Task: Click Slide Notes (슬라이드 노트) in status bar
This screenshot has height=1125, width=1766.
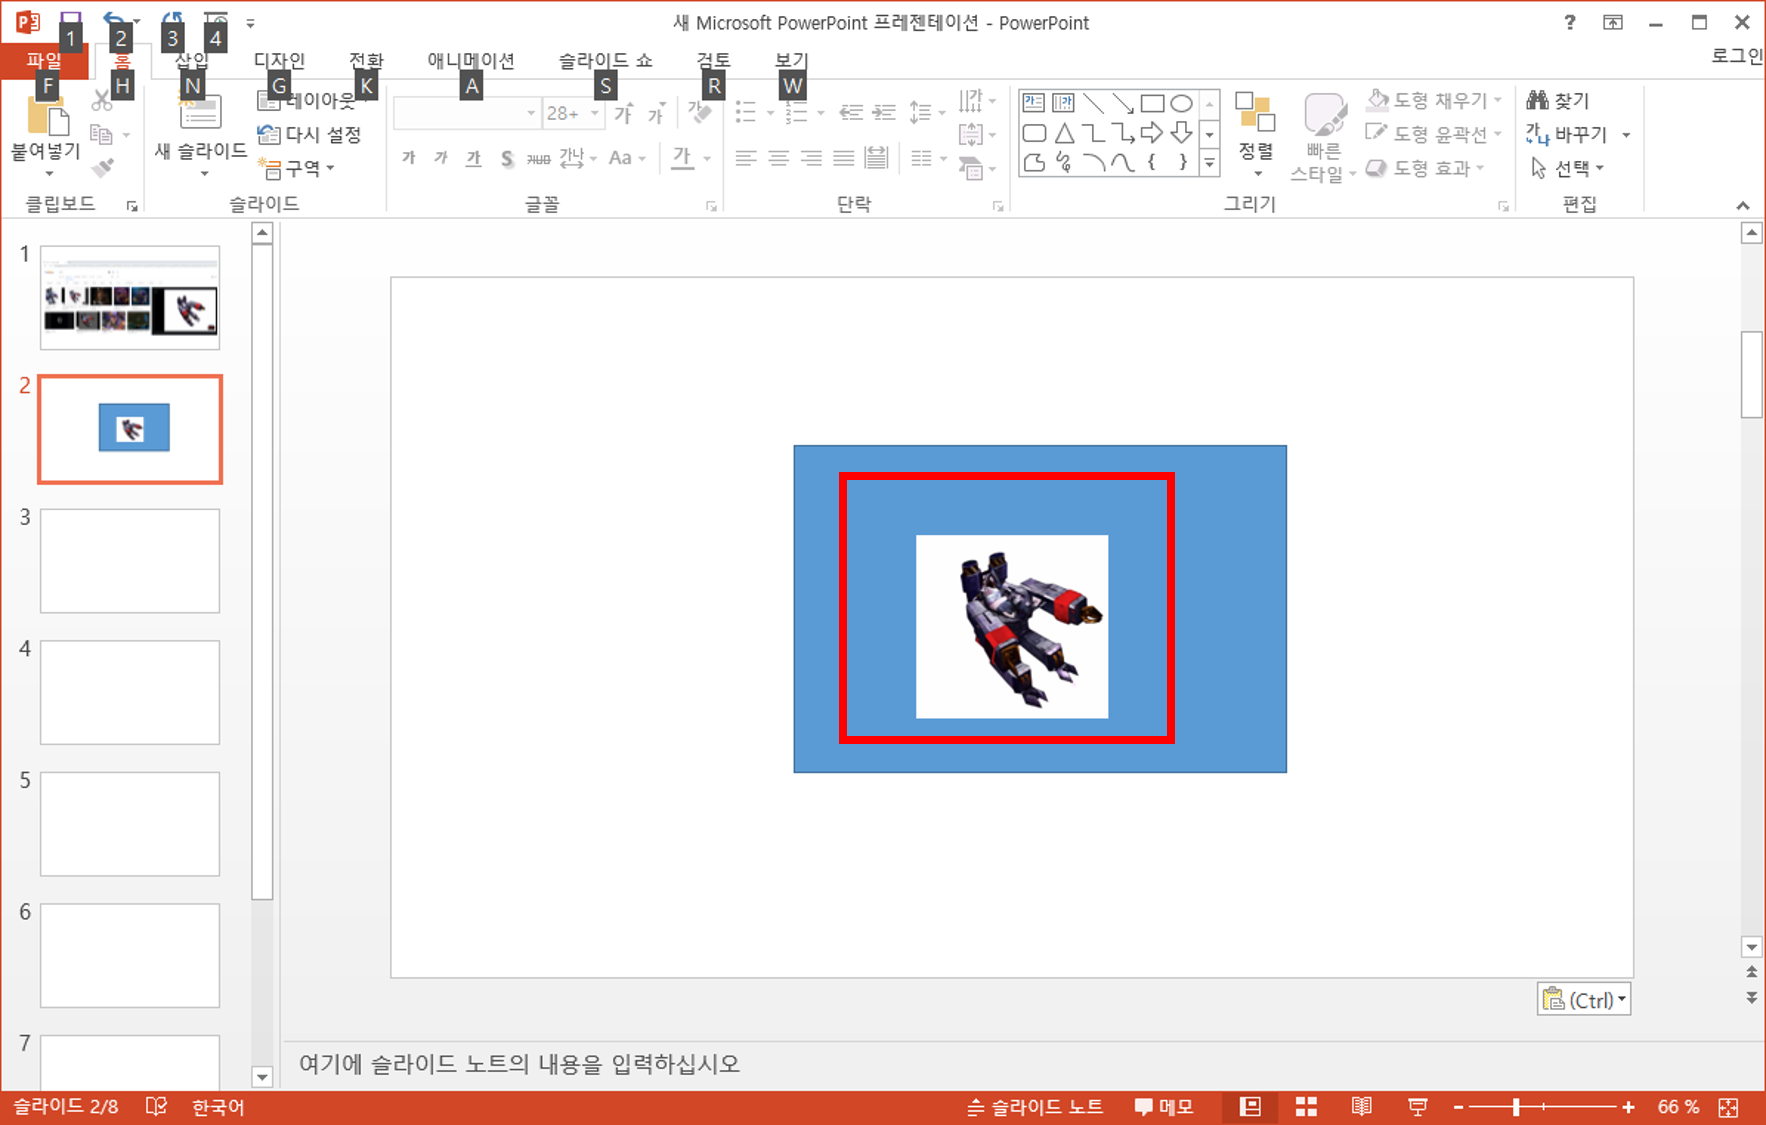Action: click(x=1035, y=1107)
